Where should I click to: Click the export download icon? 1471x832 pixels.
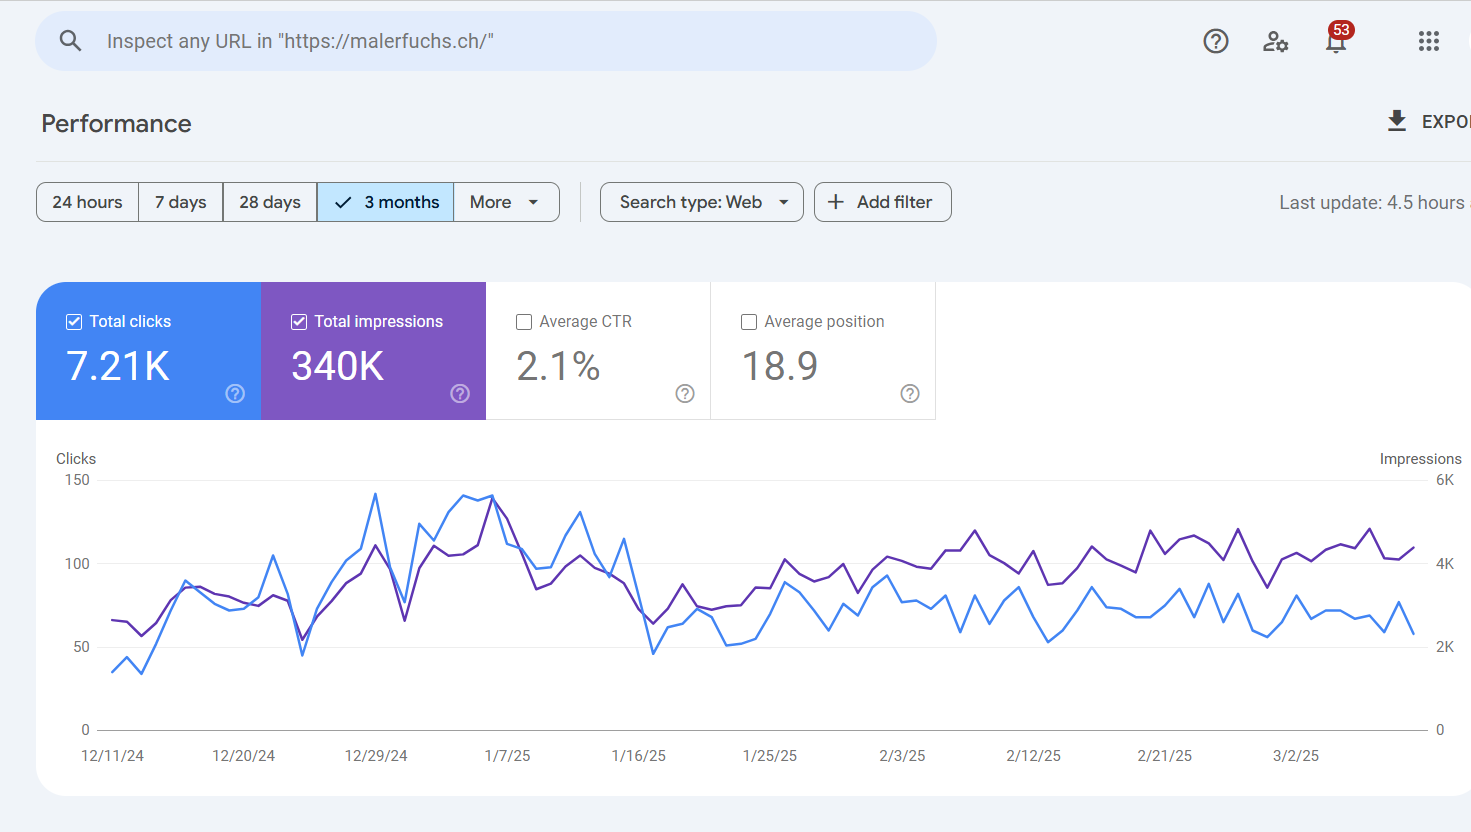click(1397, 121)
